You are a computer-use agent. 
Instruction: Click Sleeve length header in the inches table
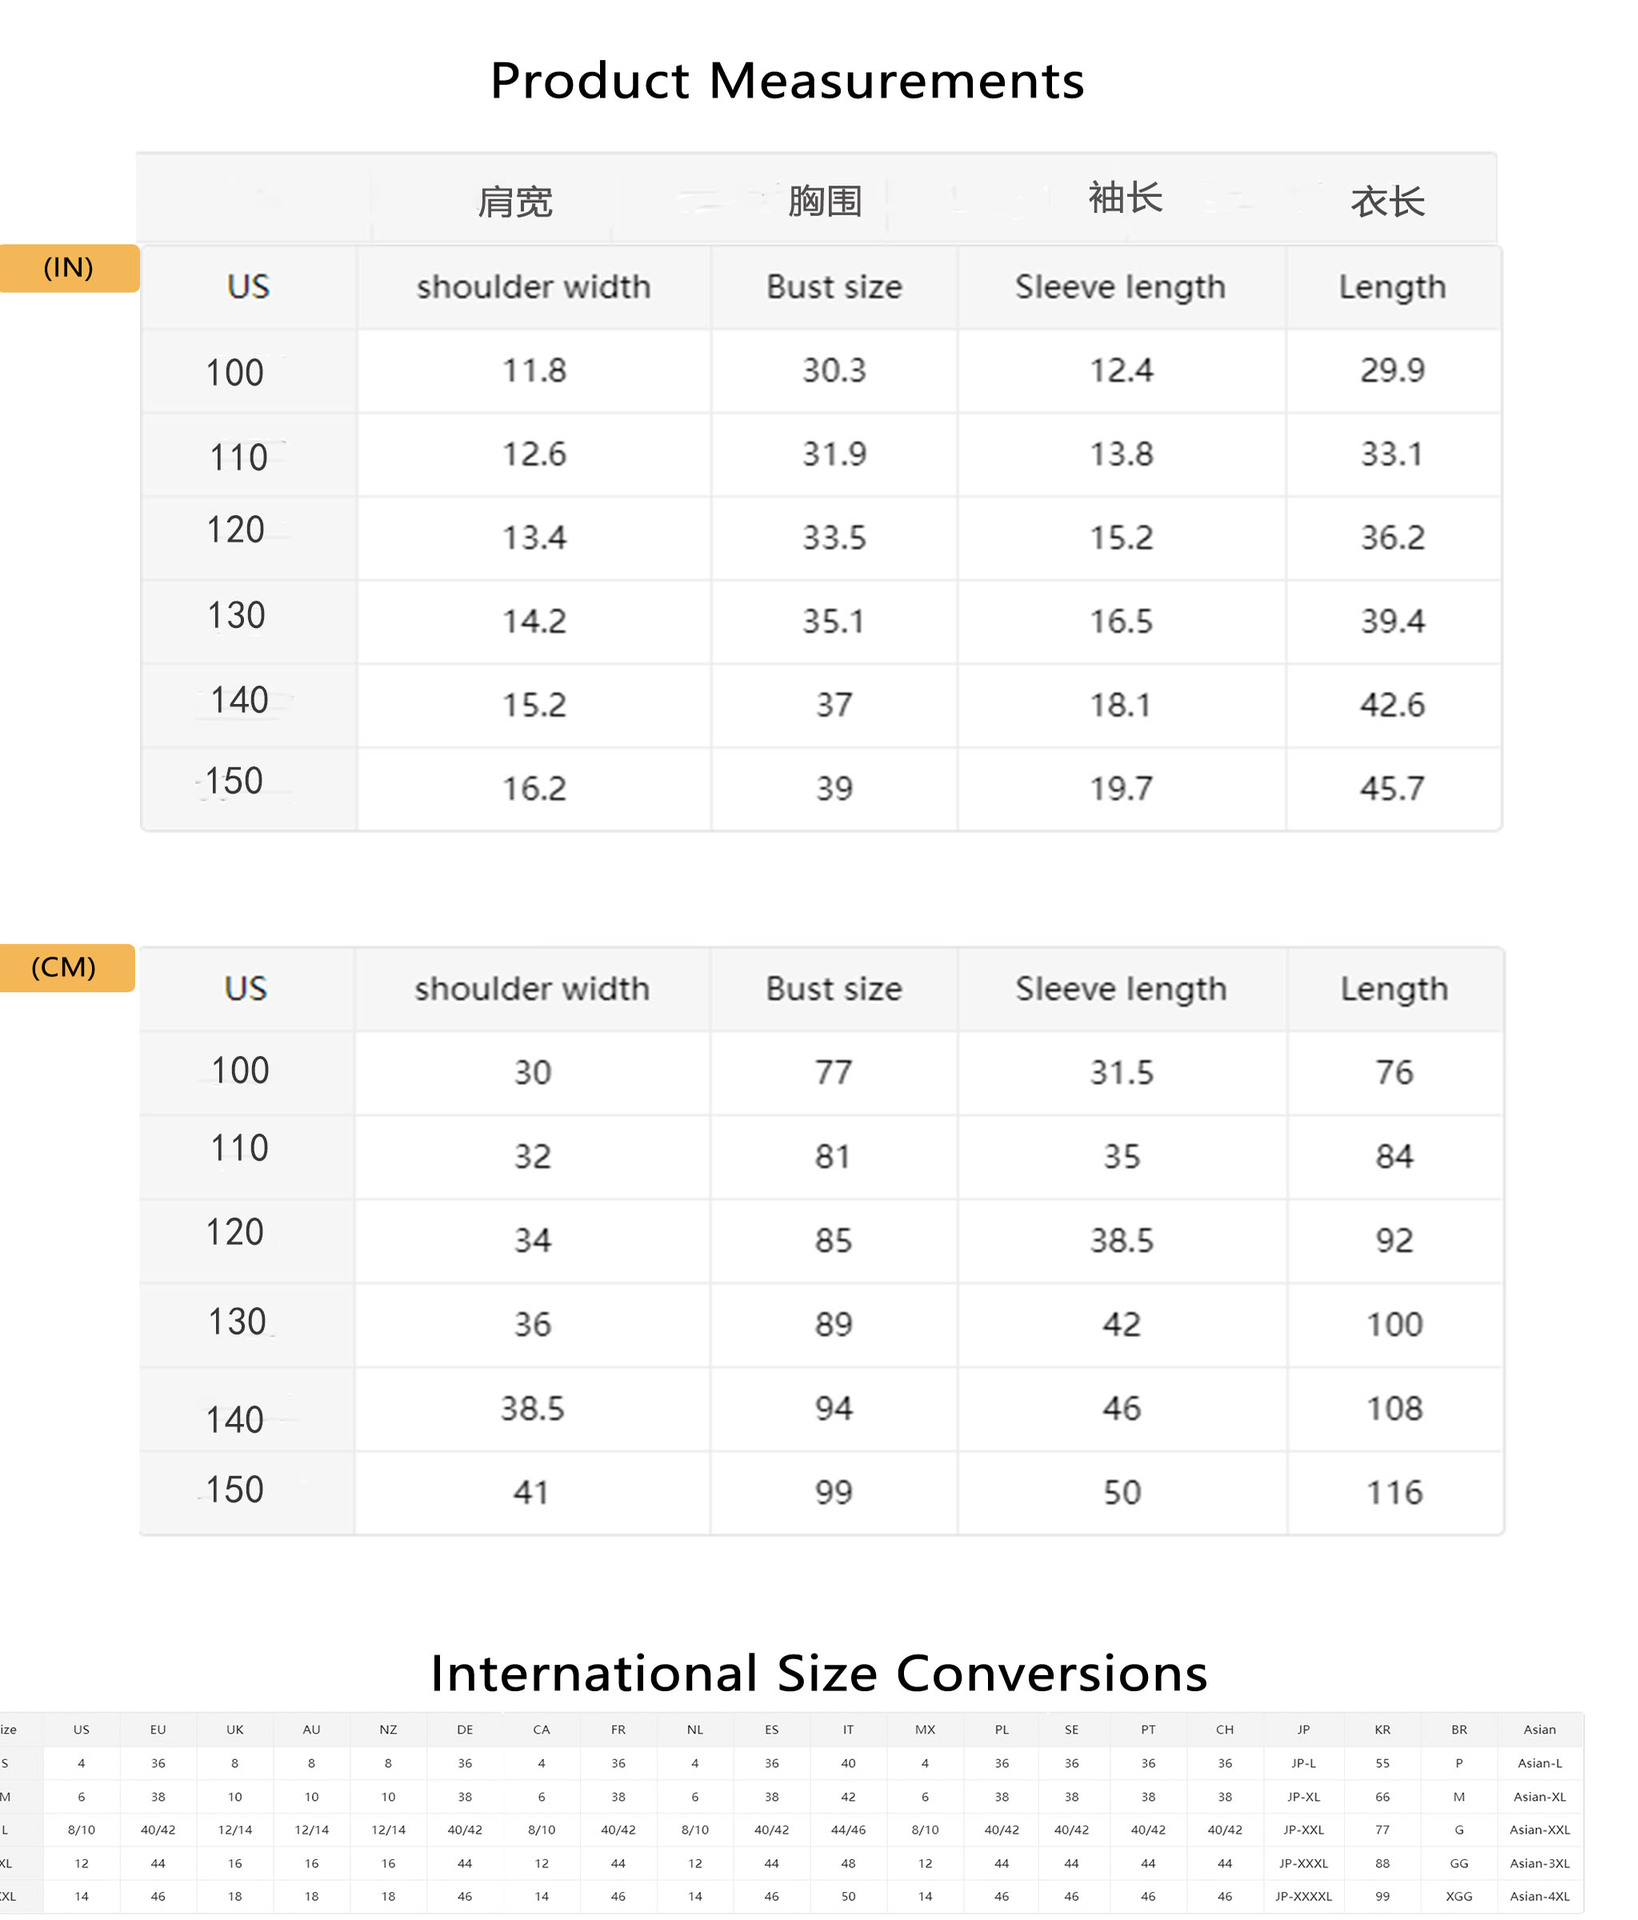tap(1120, 287)
